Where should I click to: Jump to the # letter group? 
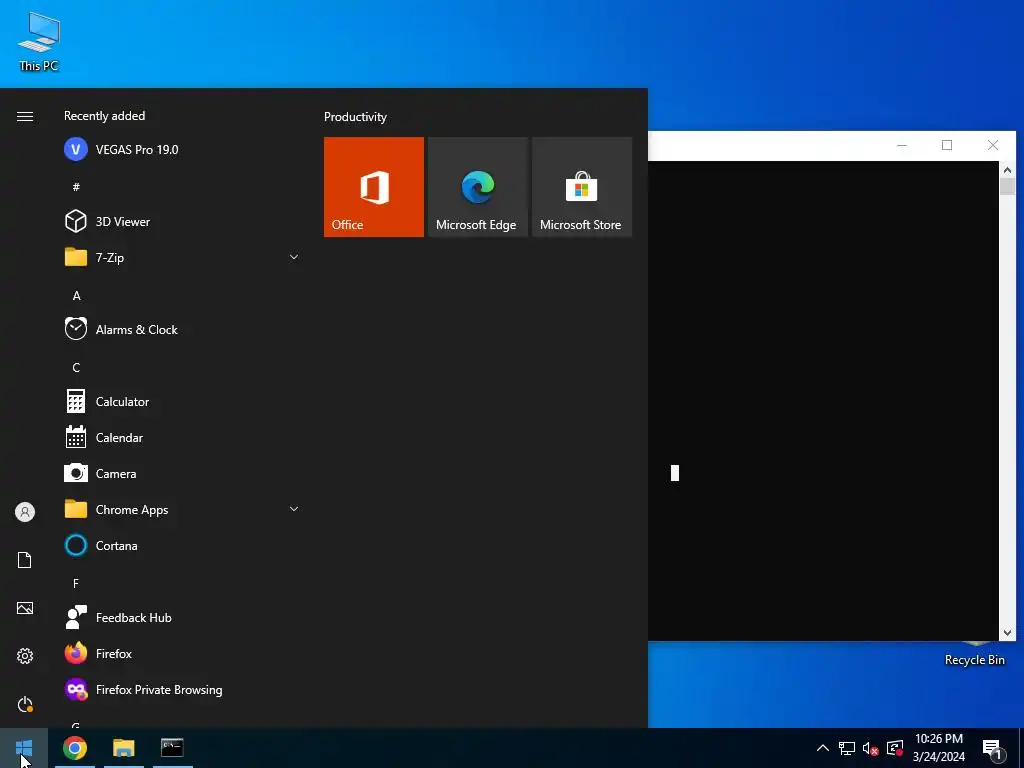click(76, 187)
